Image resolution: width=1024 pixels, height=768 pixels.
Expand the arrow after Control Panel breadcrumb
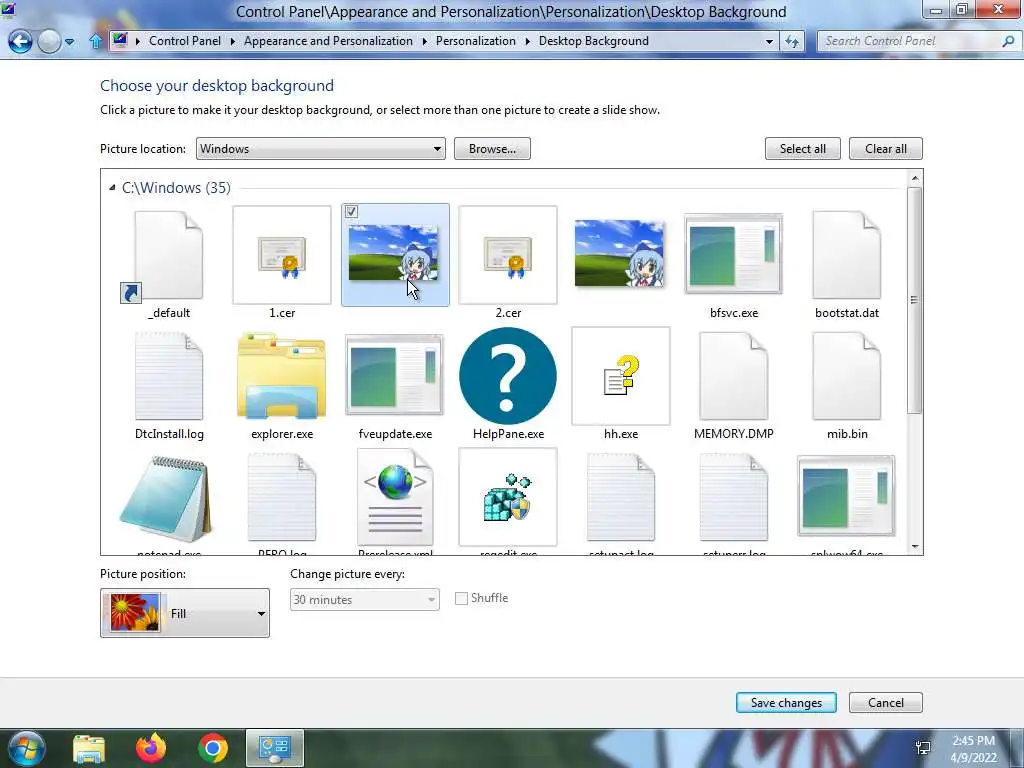tap(232, 41)
